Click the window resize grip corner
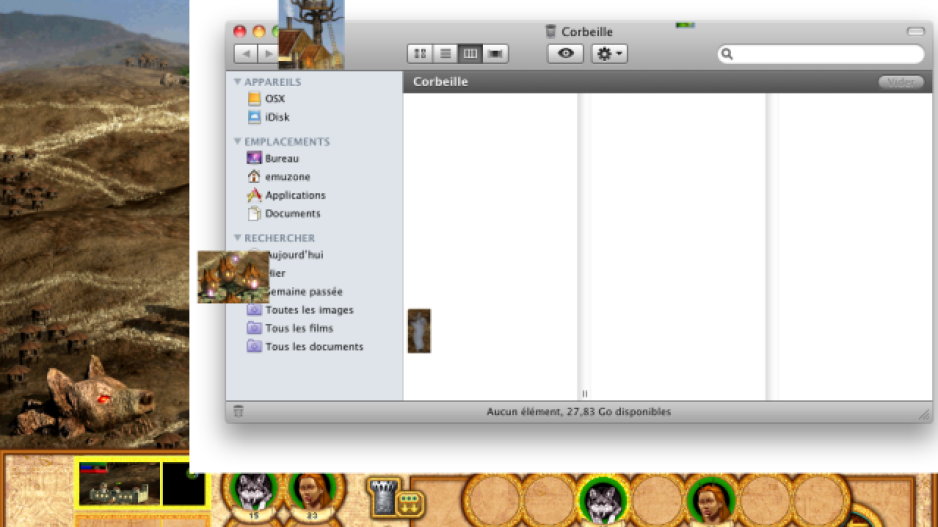 click(x=924, y=414)
